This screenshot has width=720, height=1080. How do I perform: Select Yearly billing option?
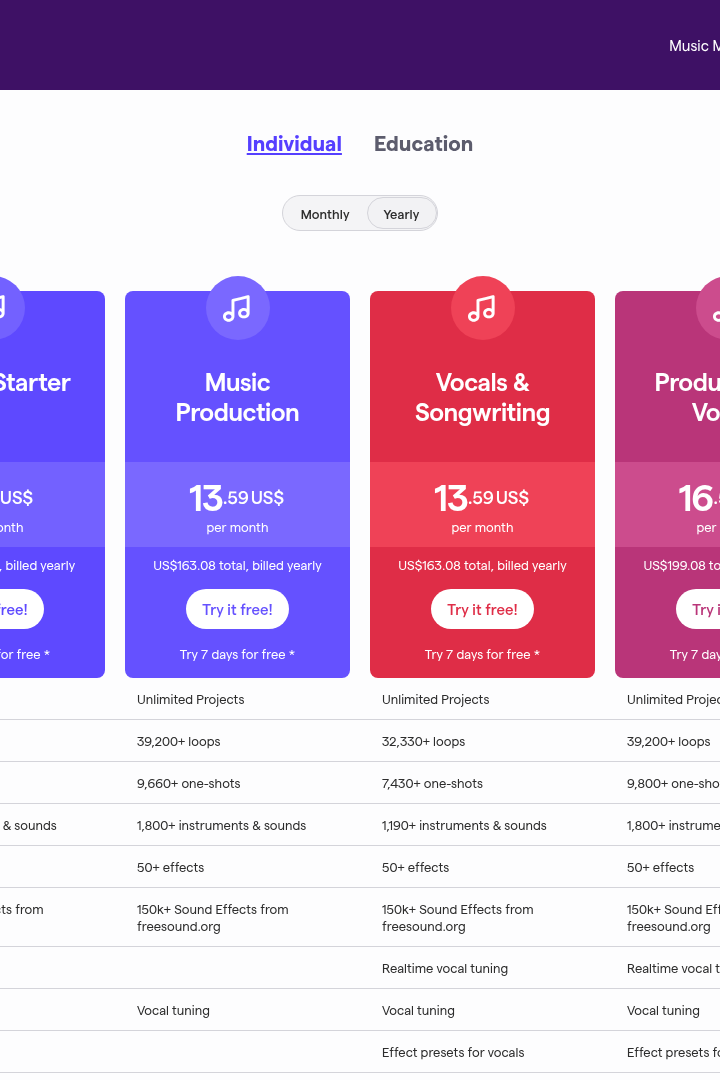401,214
